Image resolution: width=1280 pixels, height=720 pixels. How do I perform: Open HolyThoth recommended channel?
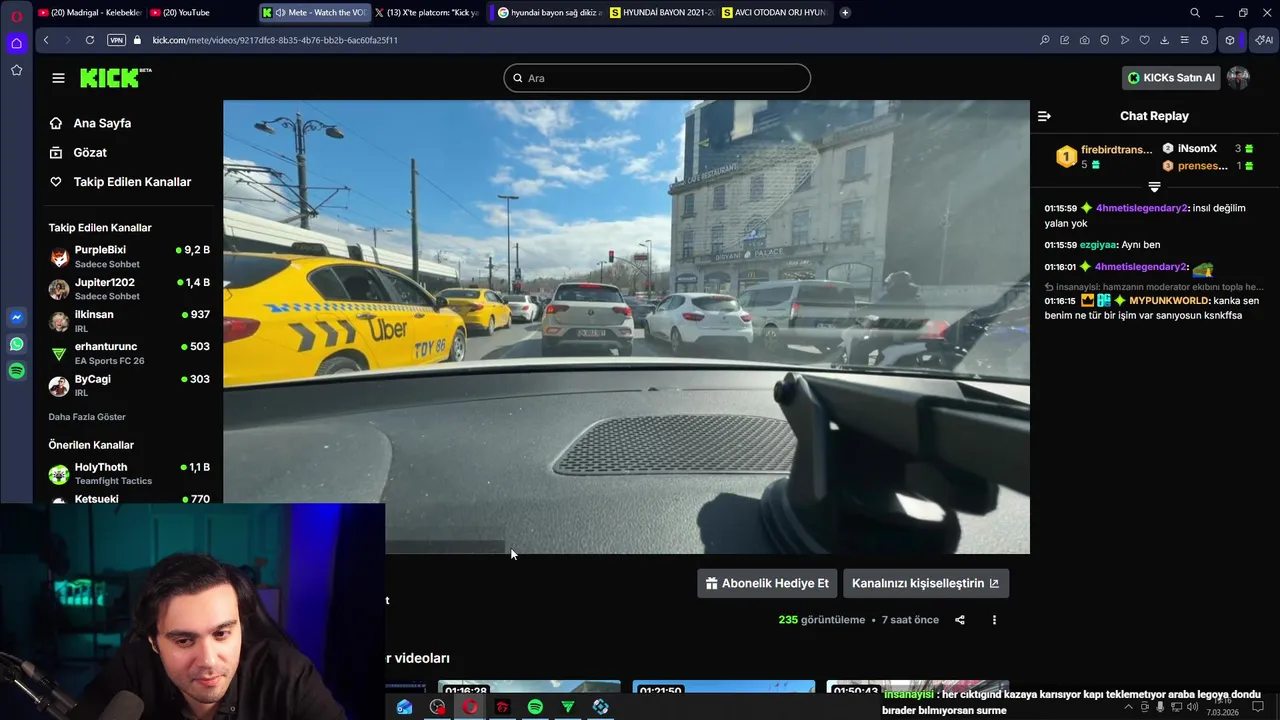pos(130,474)
